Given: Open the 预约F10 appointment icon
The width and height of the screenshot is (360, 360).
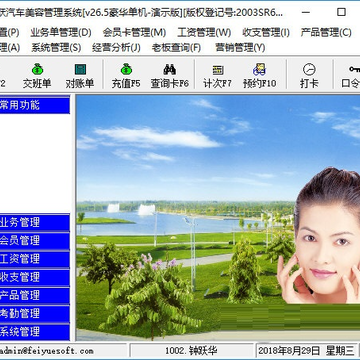Looking at the screenshot, I should (259, 70).
